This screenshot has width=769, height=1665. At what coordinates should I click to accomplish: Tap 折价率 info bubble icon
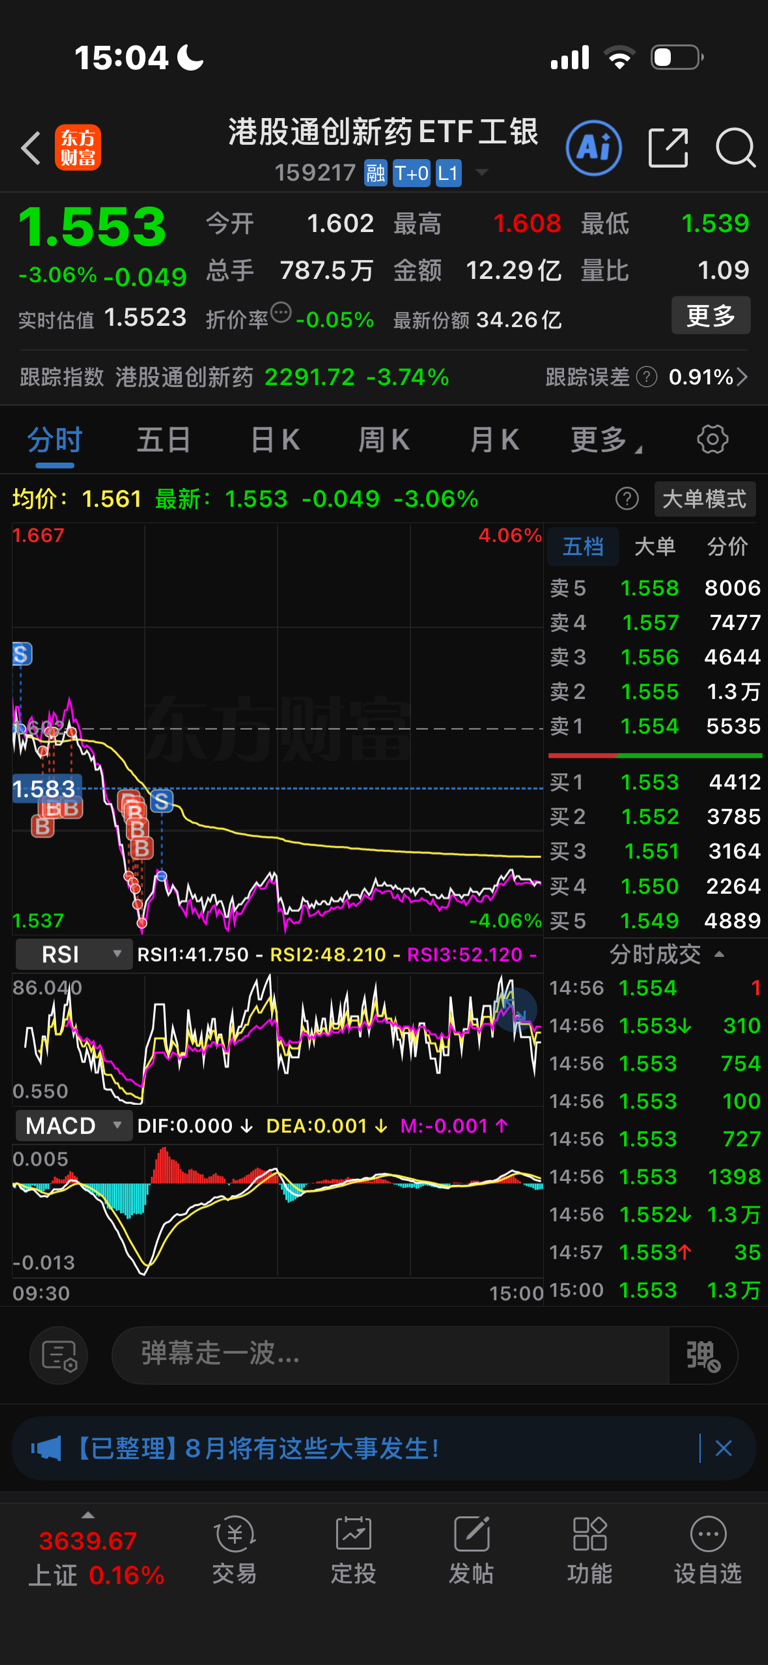coord(281,313)
